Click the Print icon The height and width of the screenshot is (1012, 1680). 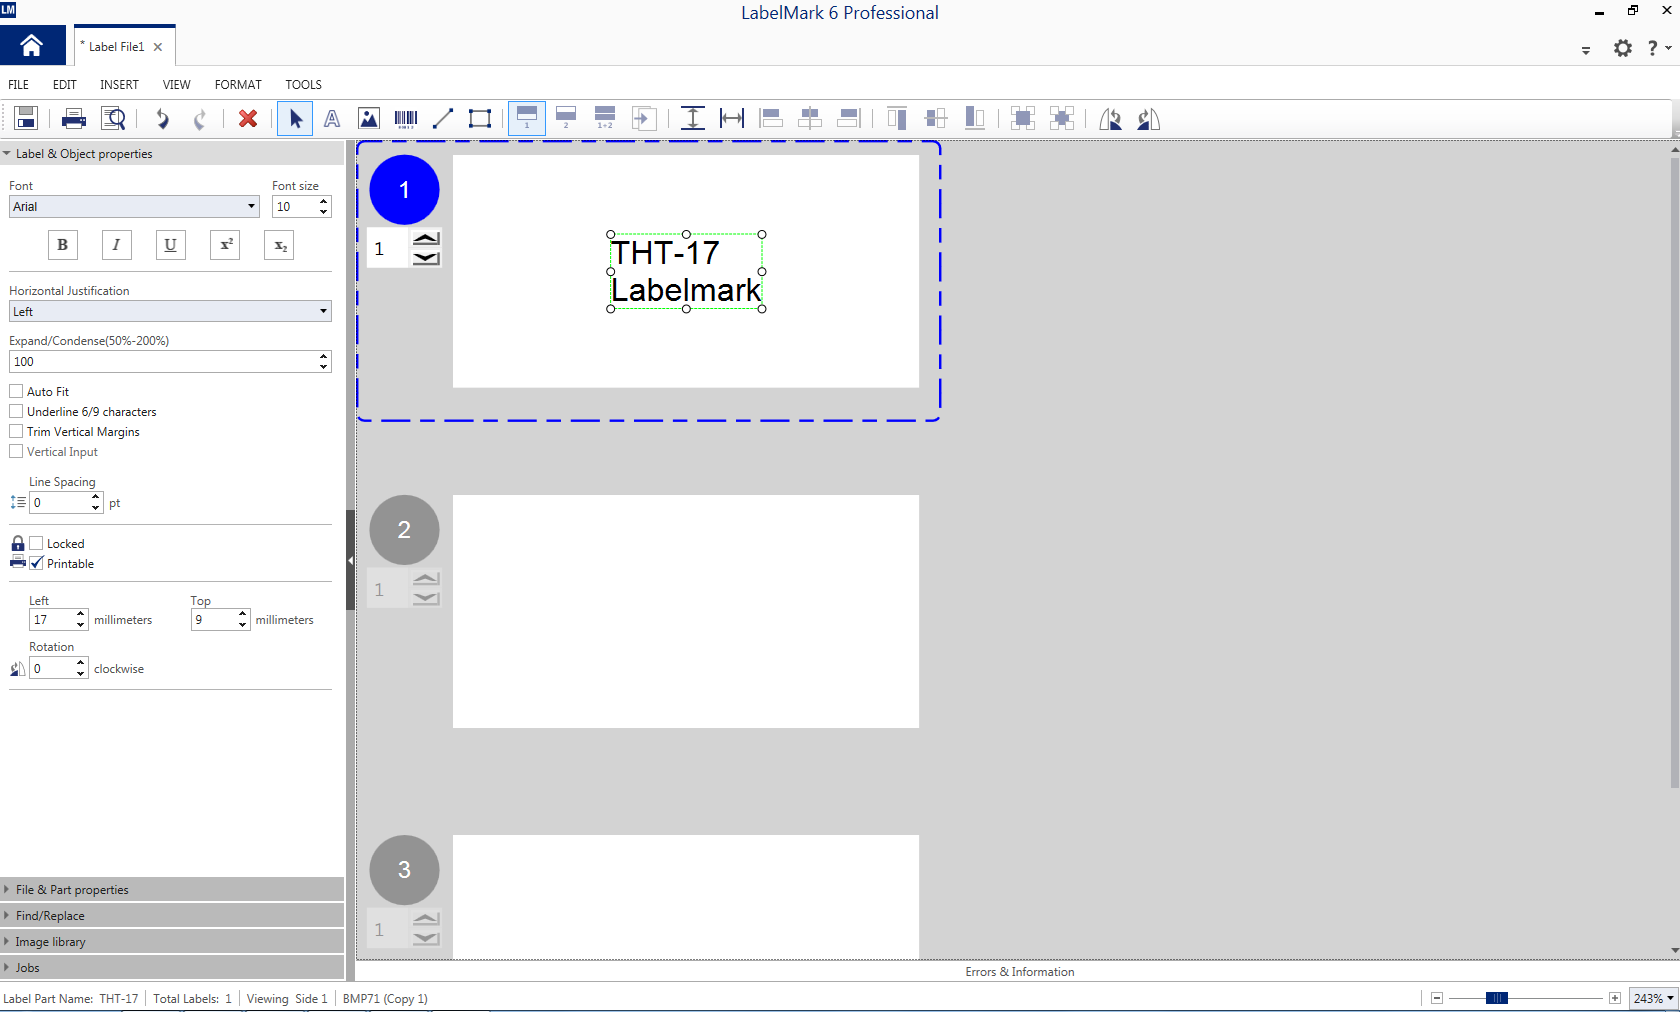pyautogui.click(x=74, y=119)
